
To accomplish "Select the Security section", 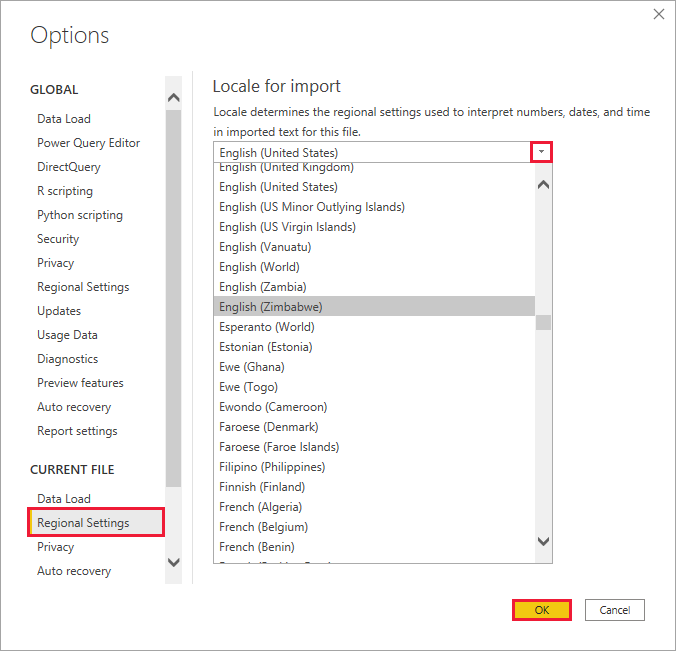I will click(x=58, y=239).
